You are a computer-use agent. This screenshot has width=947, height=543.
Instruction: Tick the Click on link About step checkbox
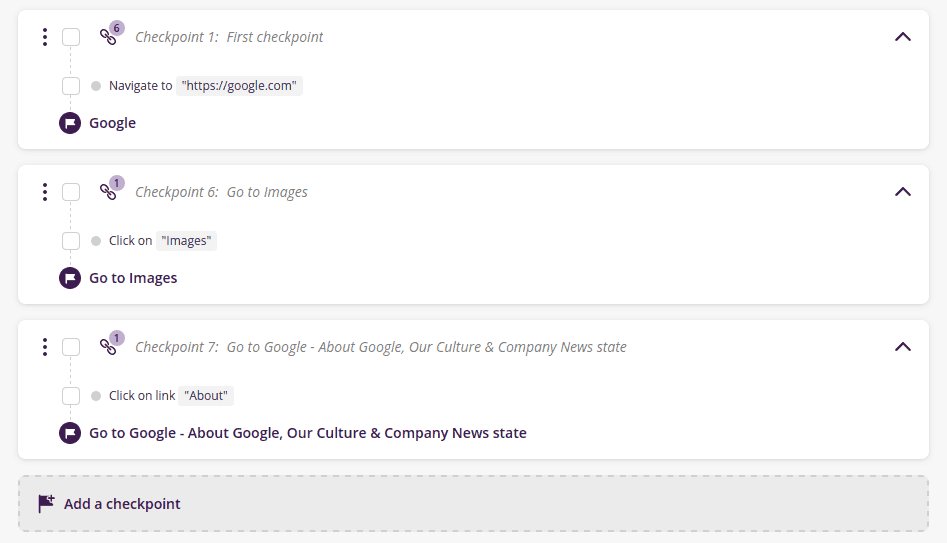[x=71, y=396]
